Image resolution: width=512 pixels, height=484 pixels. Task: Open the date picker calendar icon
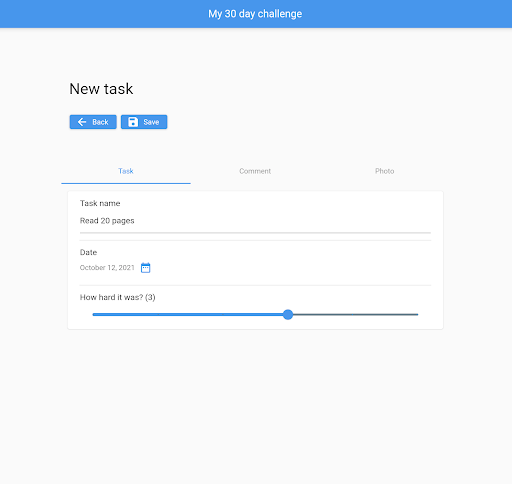146,268
